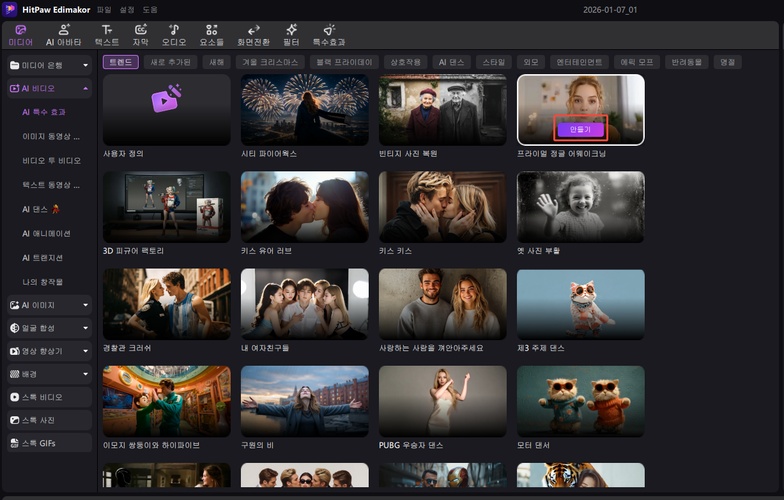Select the 시티 파이어웍스 effect thumbnail
The image size is (784, 500).
(x=304, y=110)
